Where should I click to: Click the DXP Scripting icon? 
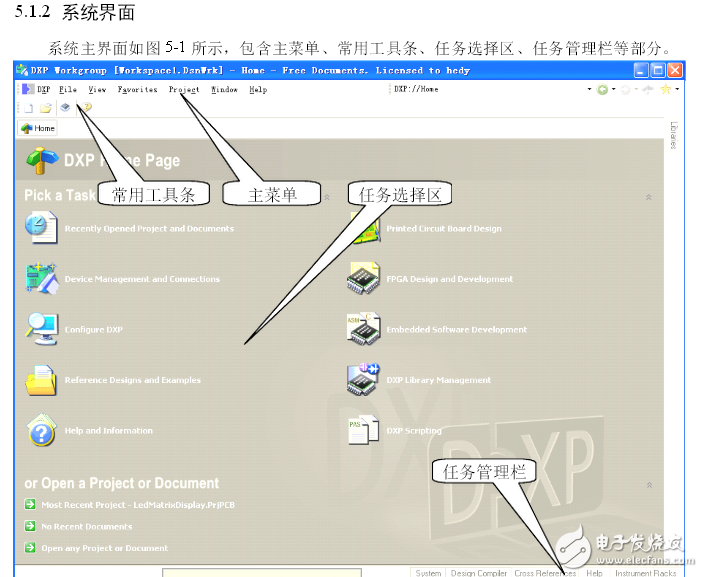pyautogui.click(x=363, y=430)
